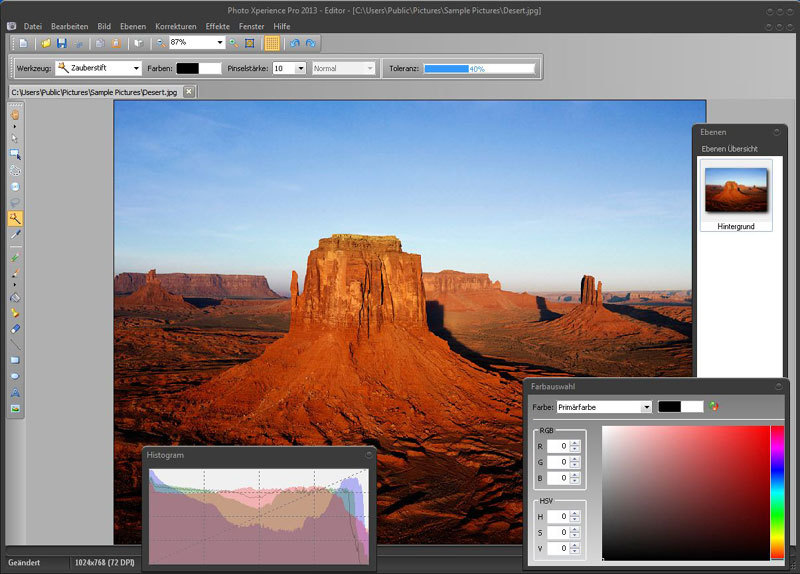Select the Hand pan tool
Viewport: 800px width, 574px height.
pos(15,115)
